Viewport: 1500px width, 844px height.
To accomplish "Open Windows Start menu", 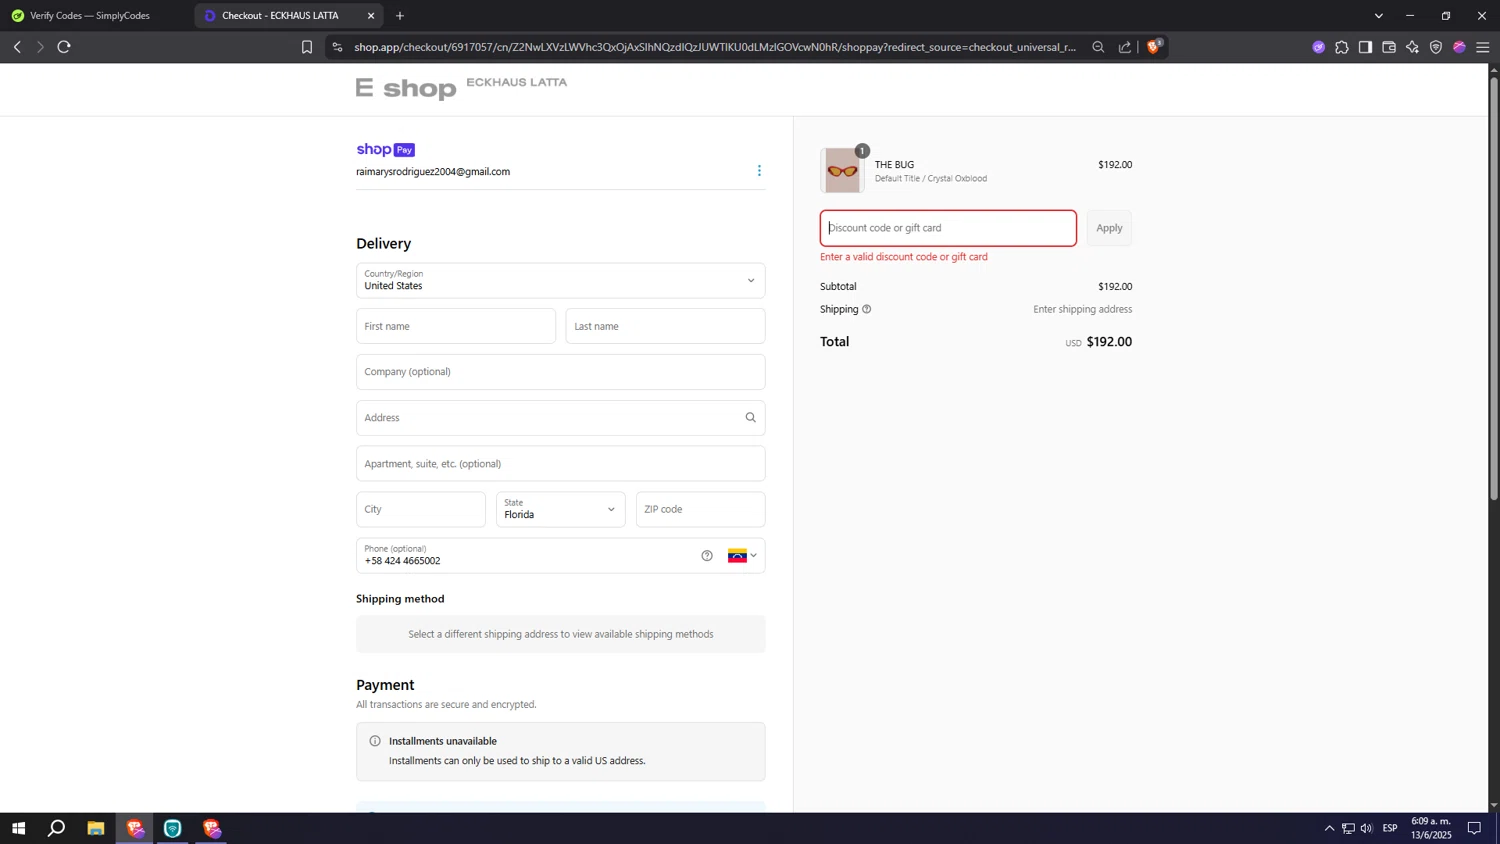I will pyautogui.click(x=18, y=828).
